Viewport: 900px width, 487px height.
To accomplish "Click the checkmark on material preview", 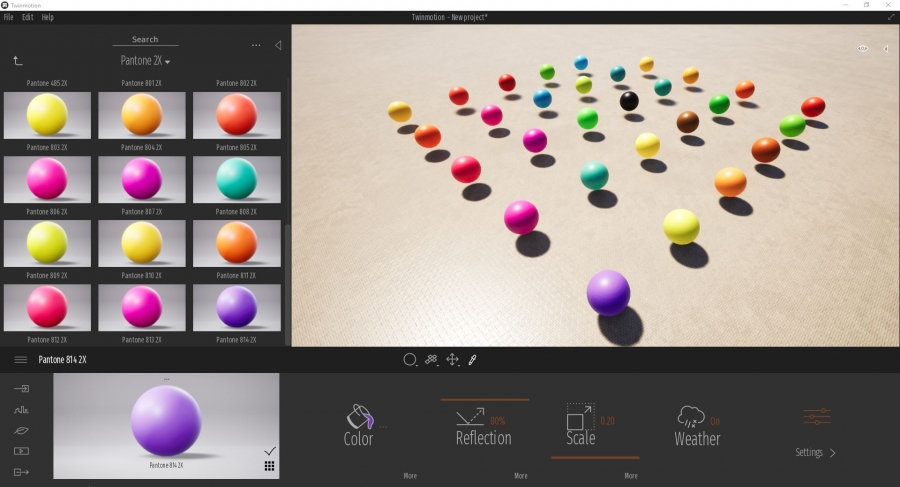I will click(270, 451).
